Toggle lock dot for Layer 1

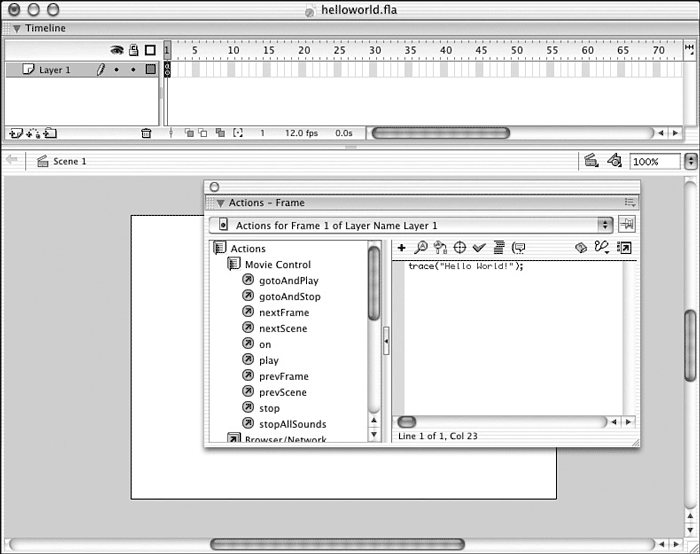pyautogui.click(x=133, y=70)
